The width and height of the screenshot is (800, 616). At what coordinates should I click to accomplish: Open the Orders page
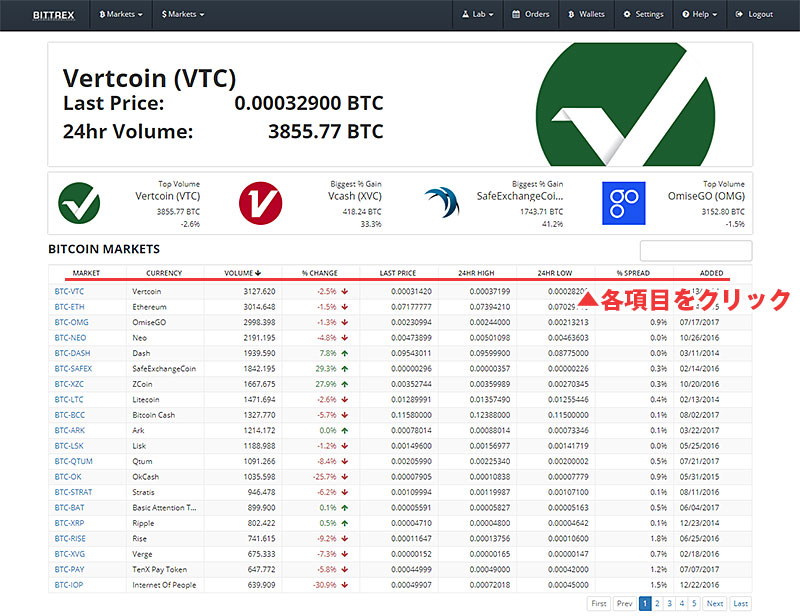531,14
